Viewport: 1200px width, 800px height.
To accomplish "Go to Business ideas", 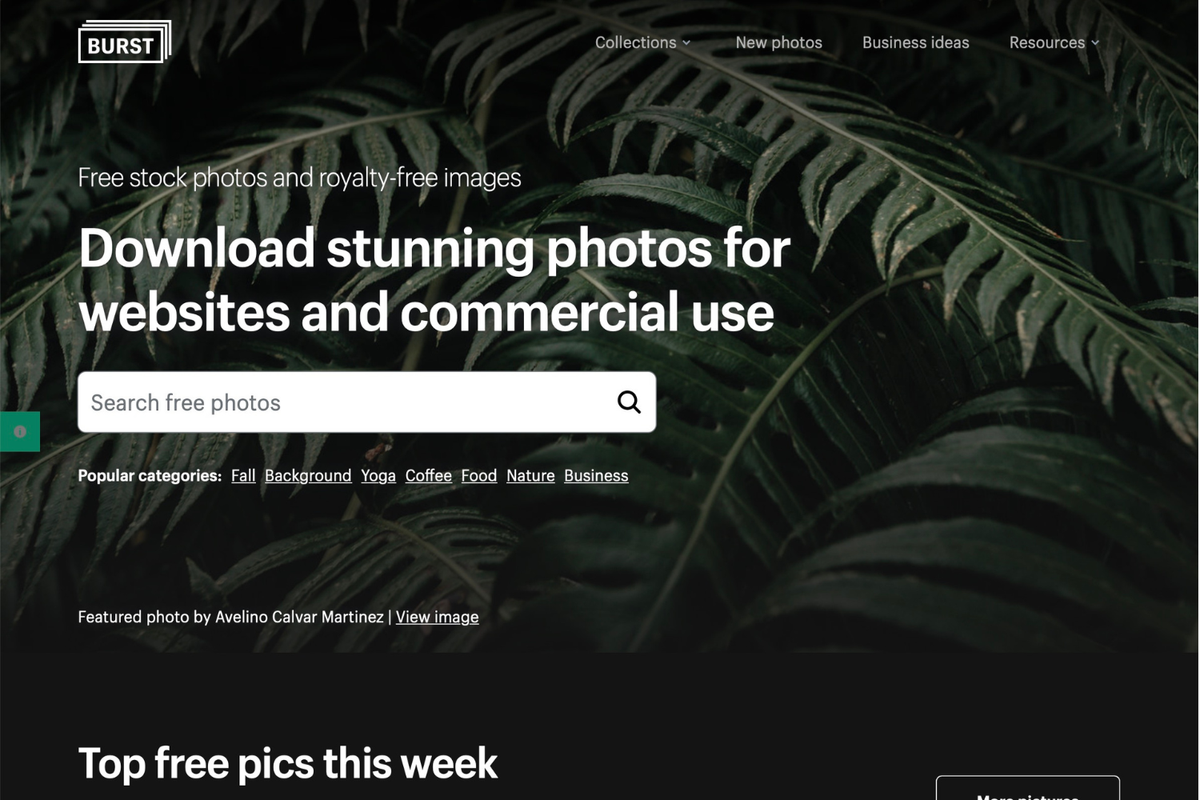I will tap(916, 42).
